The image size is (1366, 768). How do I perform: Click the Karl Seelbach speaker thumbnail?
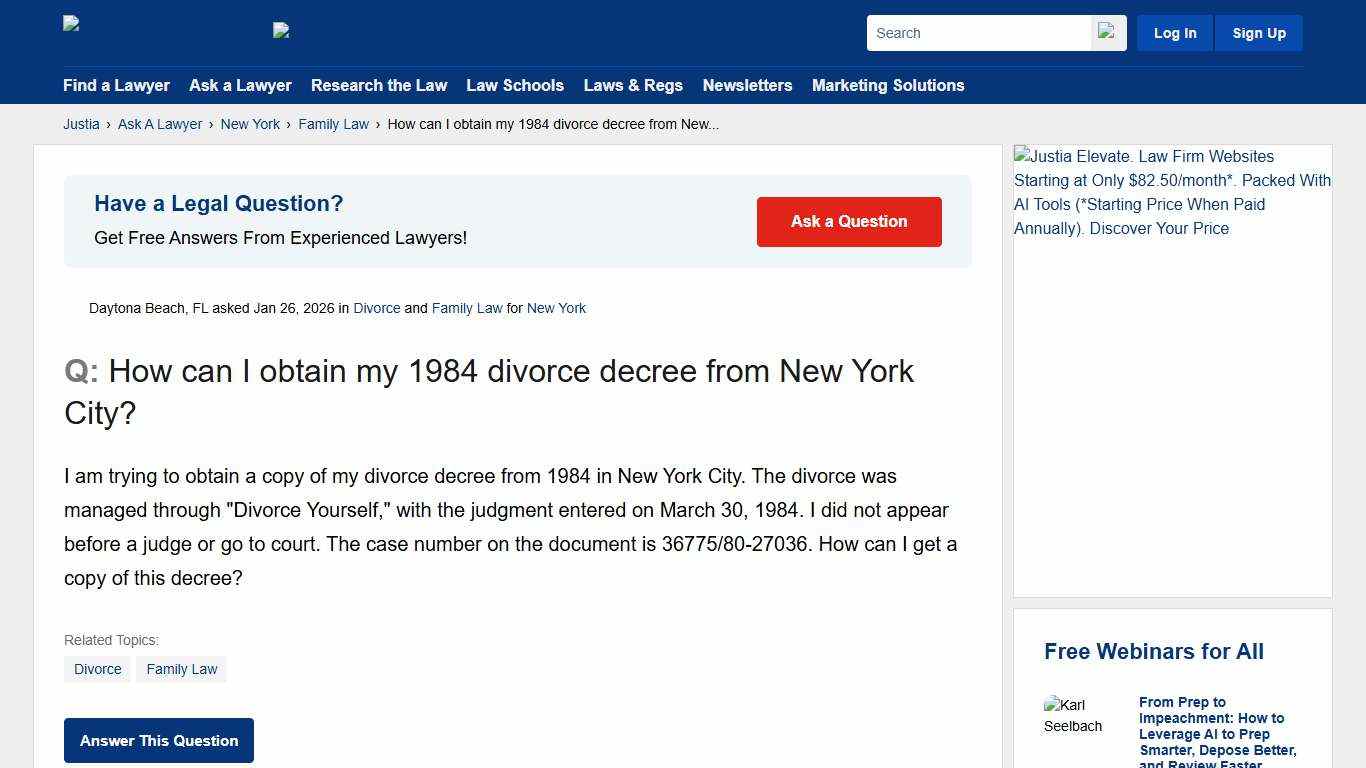1074,715
